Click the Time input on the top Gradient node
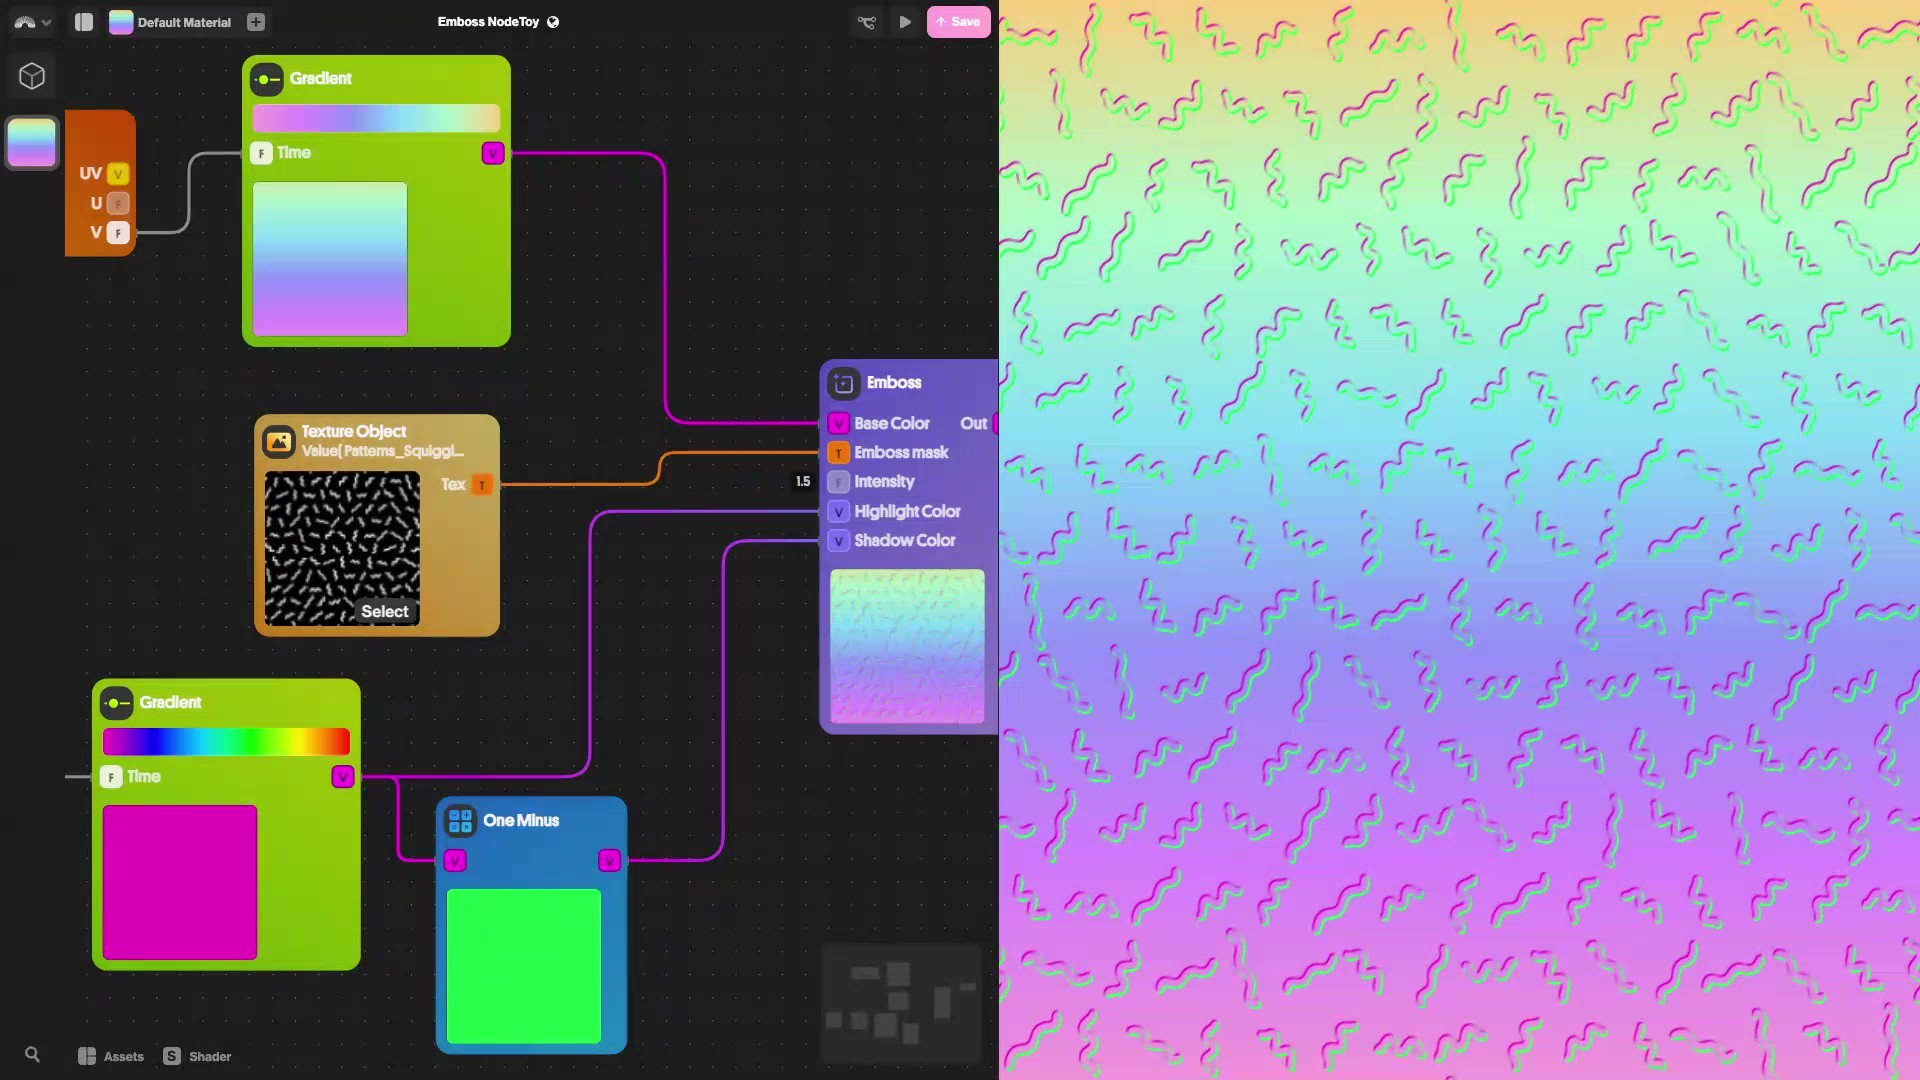 [x=261, y=153]
